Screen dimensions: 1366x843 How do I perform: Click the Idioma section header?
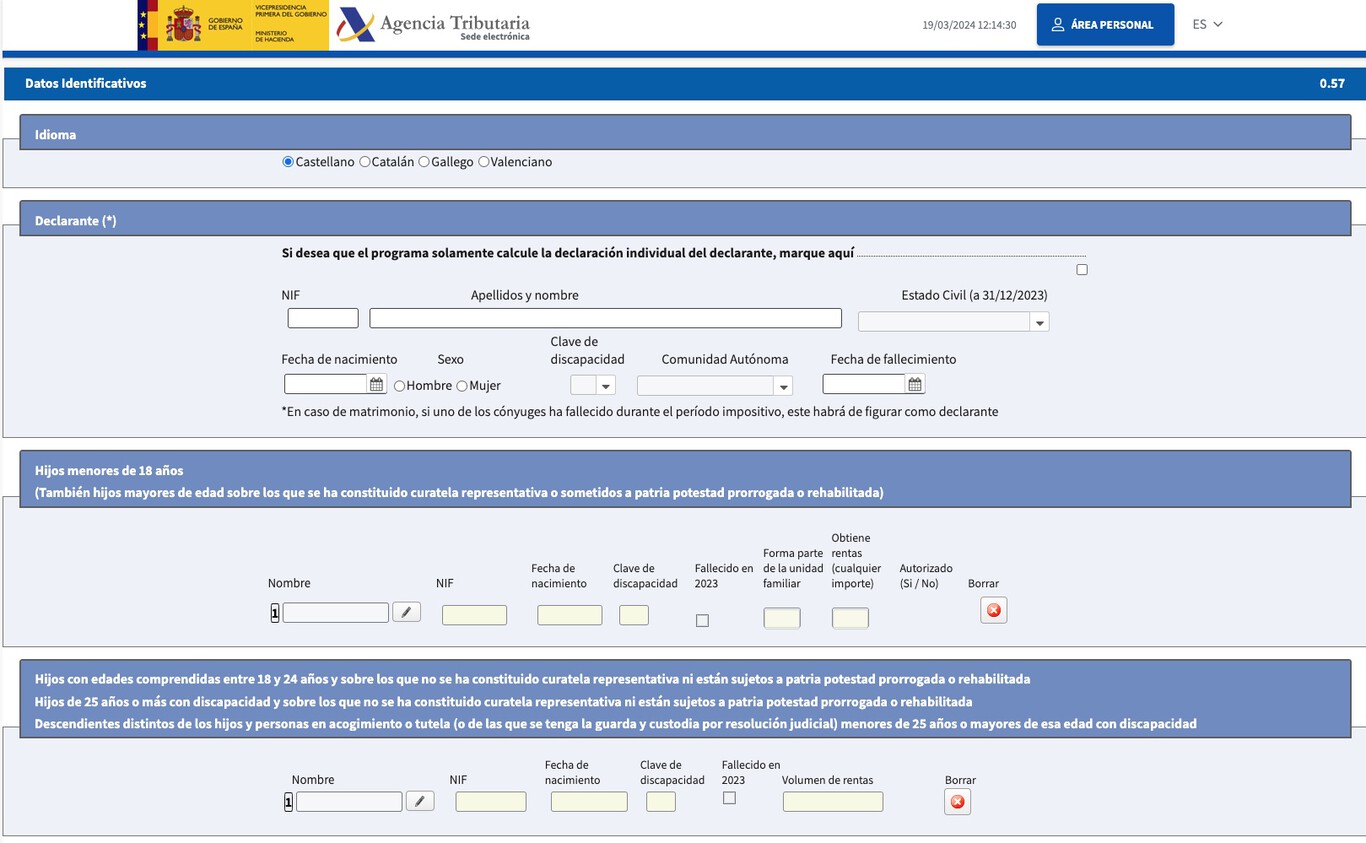click(685, 134)
